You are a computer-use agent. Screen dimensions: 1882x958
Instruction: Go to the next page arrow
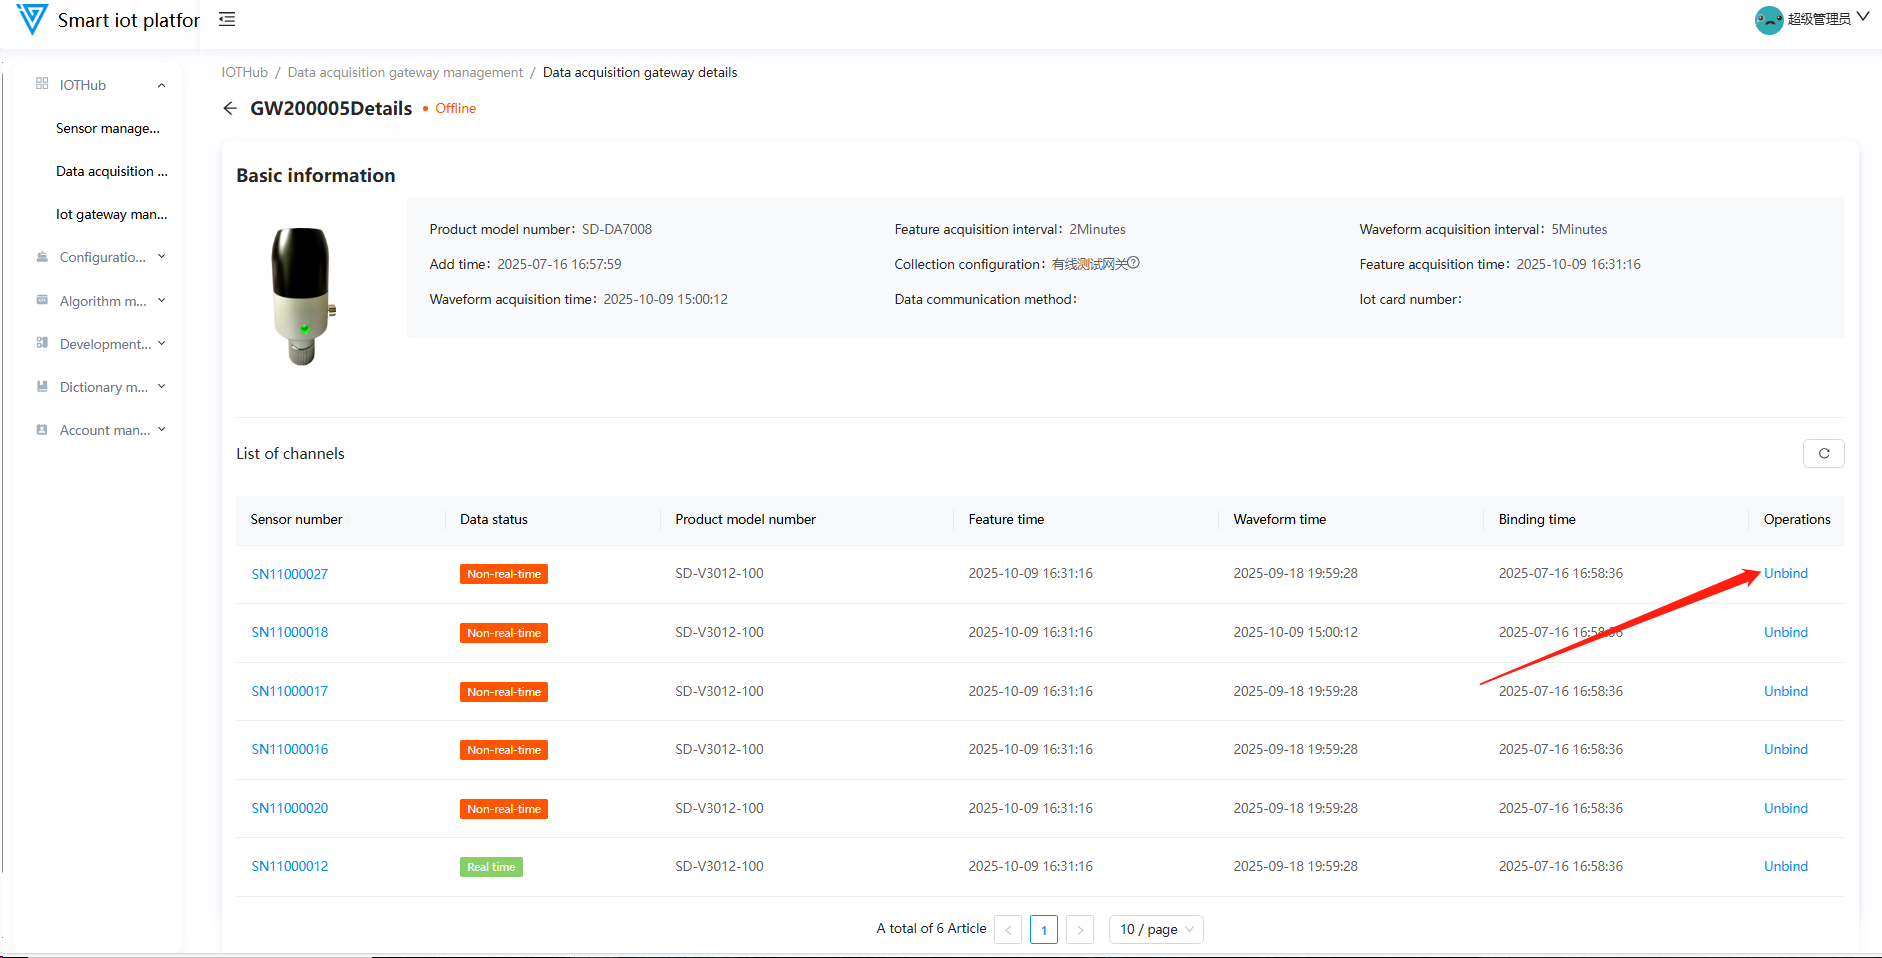click(1079, 929)
